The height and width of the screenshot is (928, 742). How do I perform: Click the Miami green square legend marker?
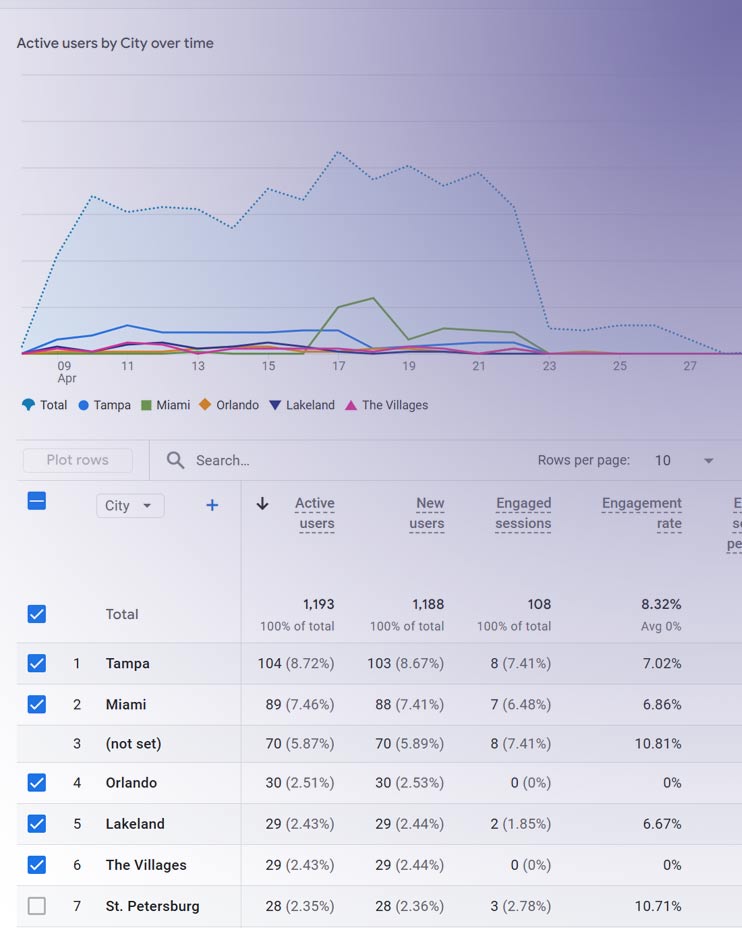(146, 405)
